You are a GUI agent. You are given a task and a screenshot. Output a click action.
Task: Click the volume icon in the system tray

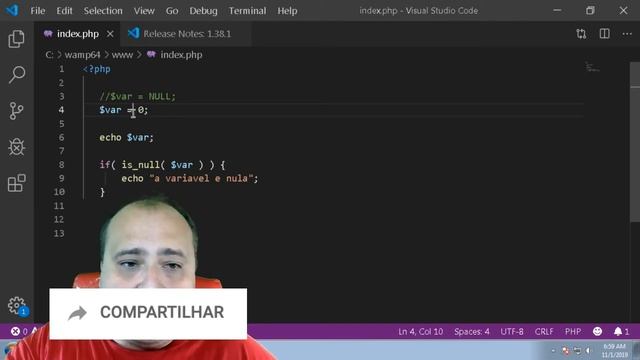588,351
